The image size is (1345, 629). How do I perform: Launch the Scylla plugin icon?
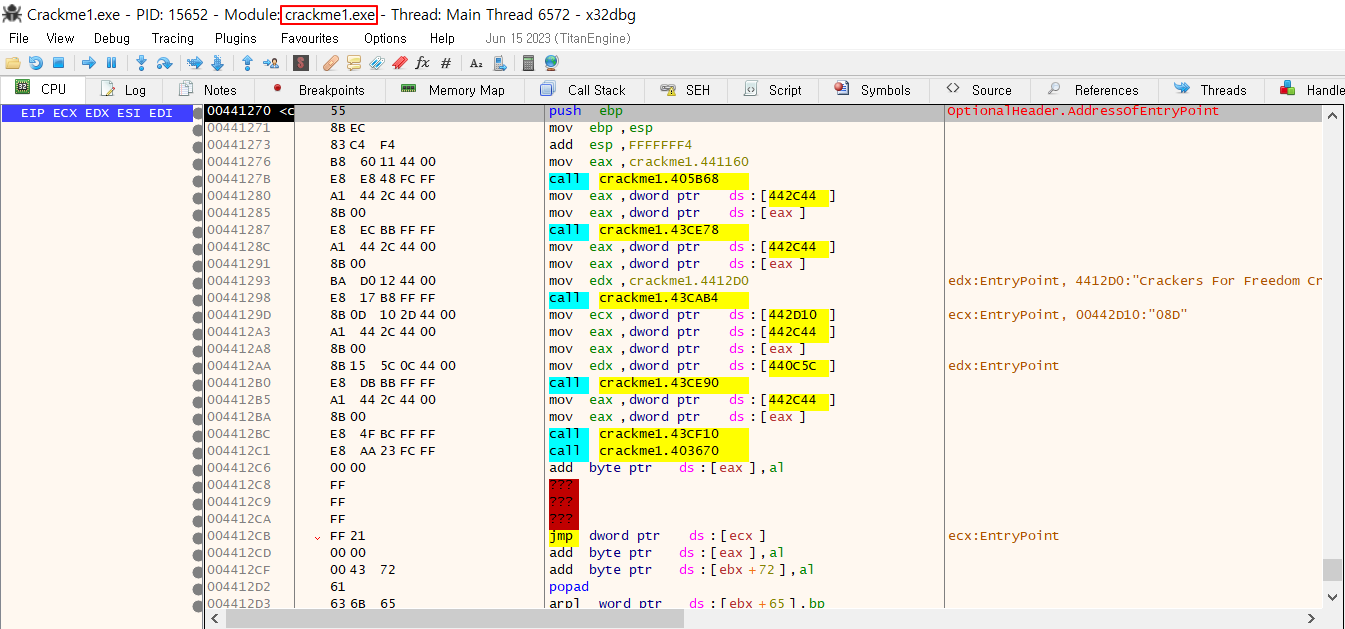click(301, 63)
